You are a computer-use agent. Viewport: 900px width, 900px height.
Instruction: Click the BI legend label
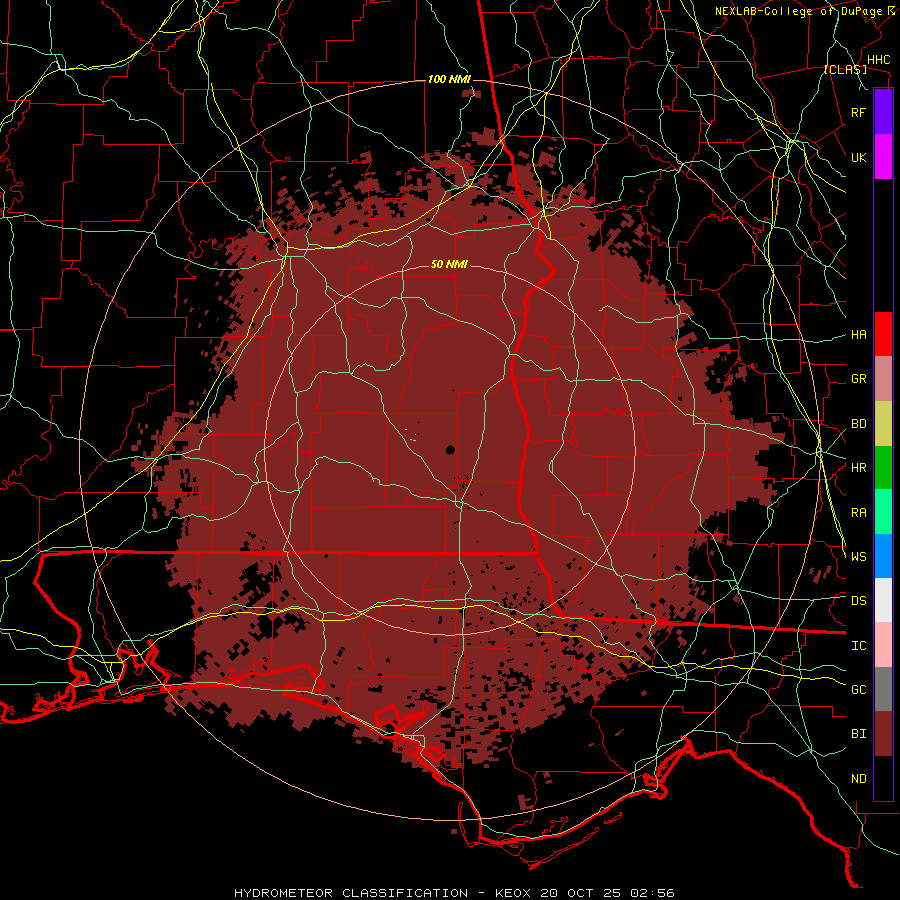tap(858, 734)
